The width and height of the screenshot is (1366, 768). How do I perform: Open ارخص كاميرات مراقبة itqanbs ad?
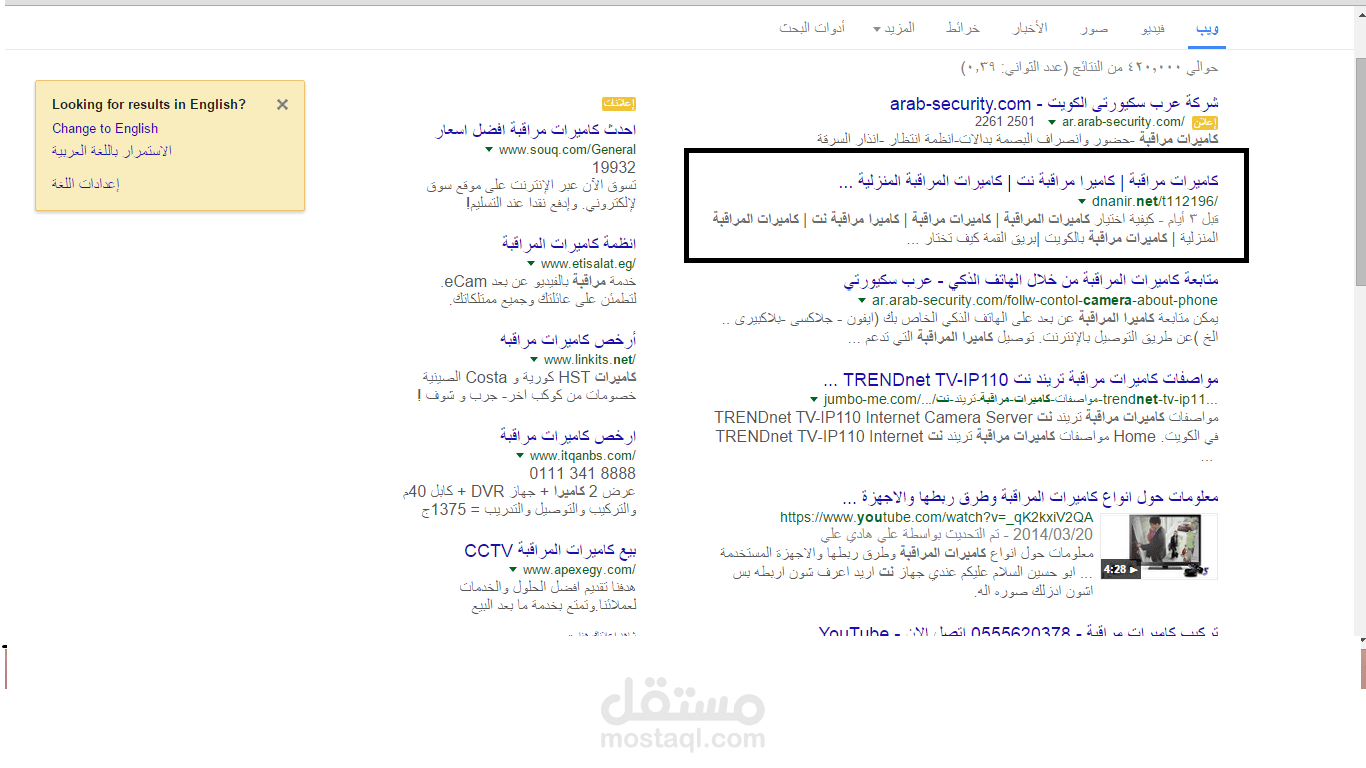568,436
